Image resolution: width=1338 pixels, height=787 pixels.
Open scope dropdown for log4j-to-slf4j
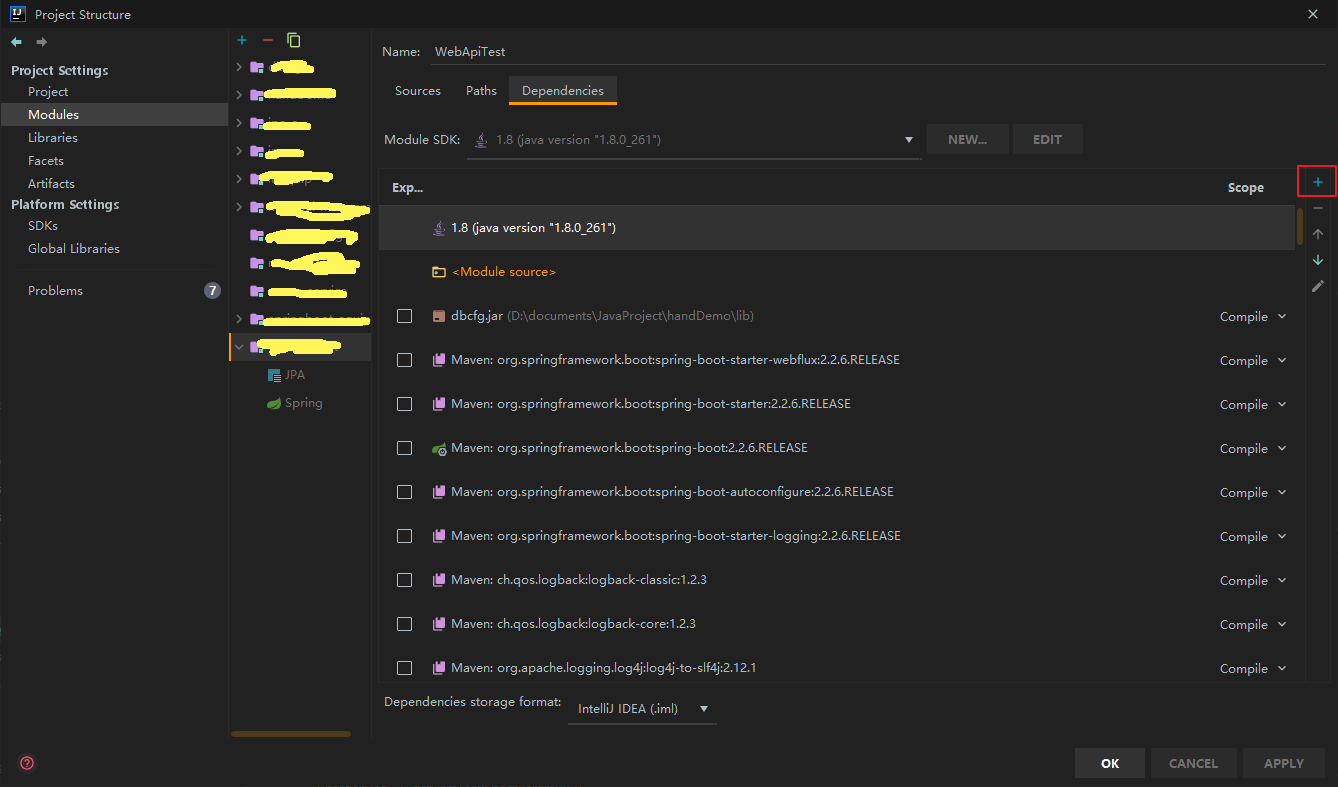[x=1253, y=669]
